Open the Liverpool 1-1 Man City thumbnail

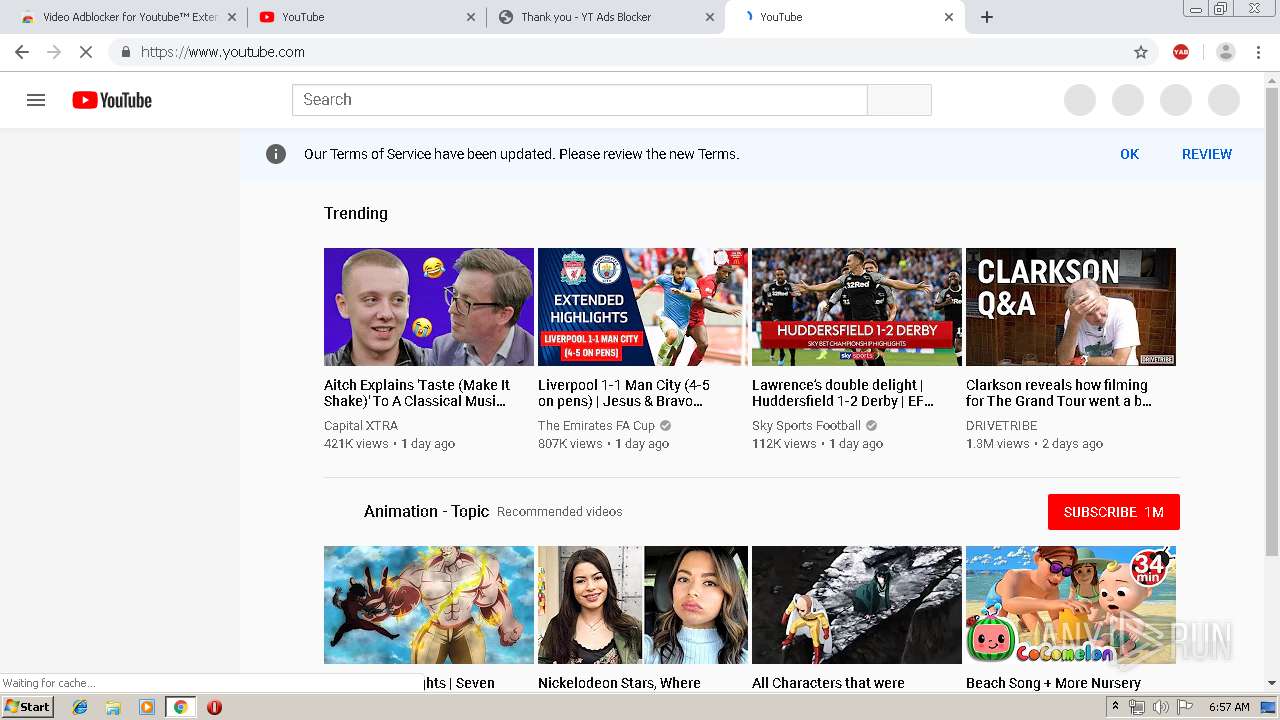click(643, 307)
